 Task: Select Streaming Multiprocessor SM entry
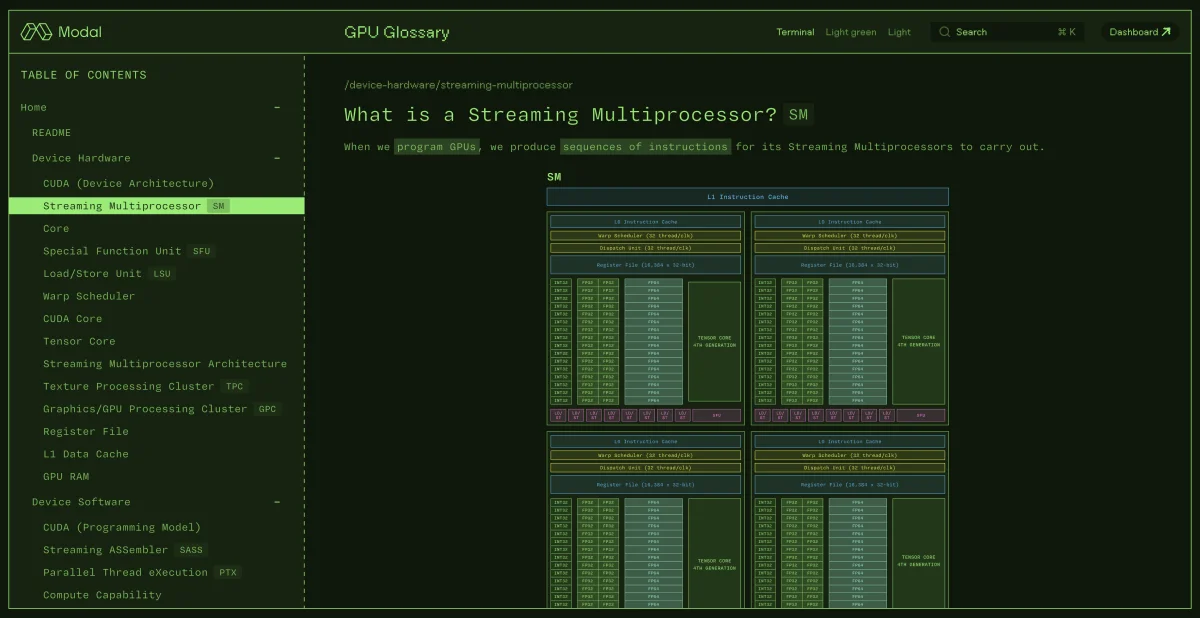(156, 206)
